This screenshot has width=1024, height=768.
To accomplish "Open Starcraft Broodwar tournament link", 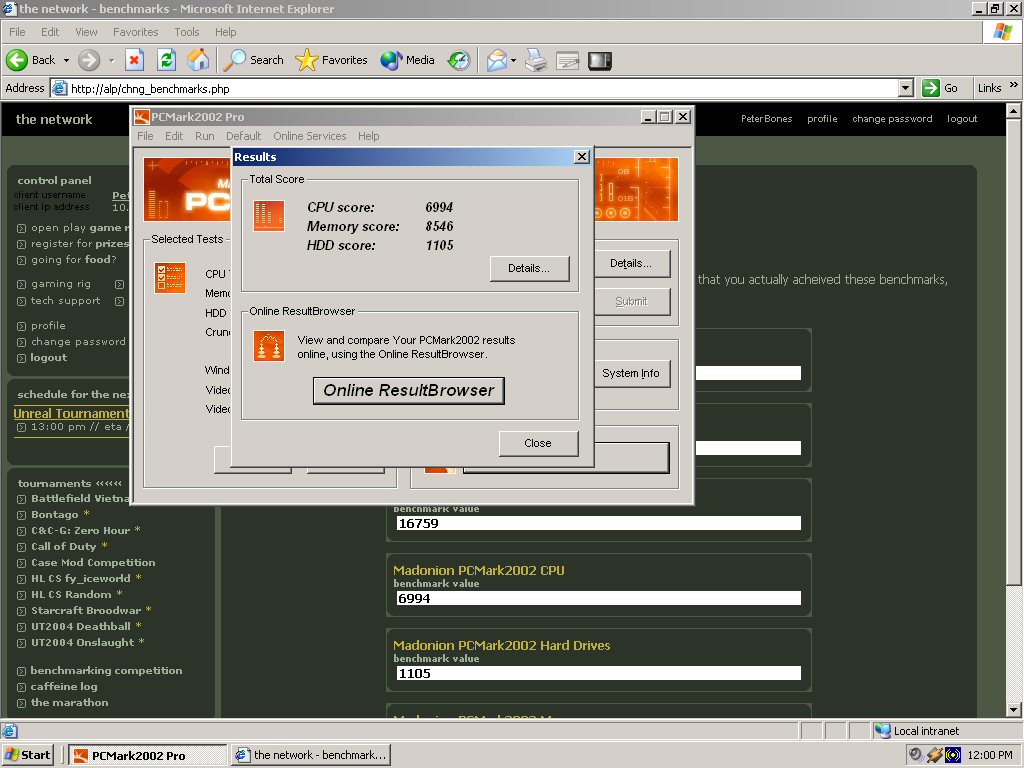I will point(86,611).
